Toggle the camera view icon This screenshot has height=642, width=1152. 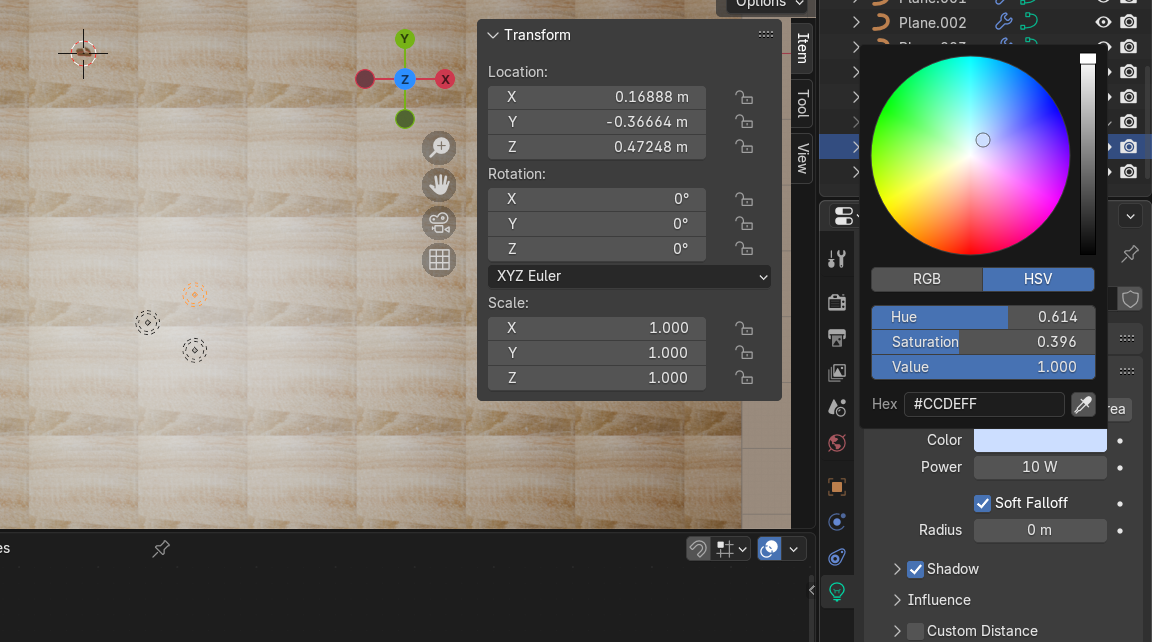point(439,223)
